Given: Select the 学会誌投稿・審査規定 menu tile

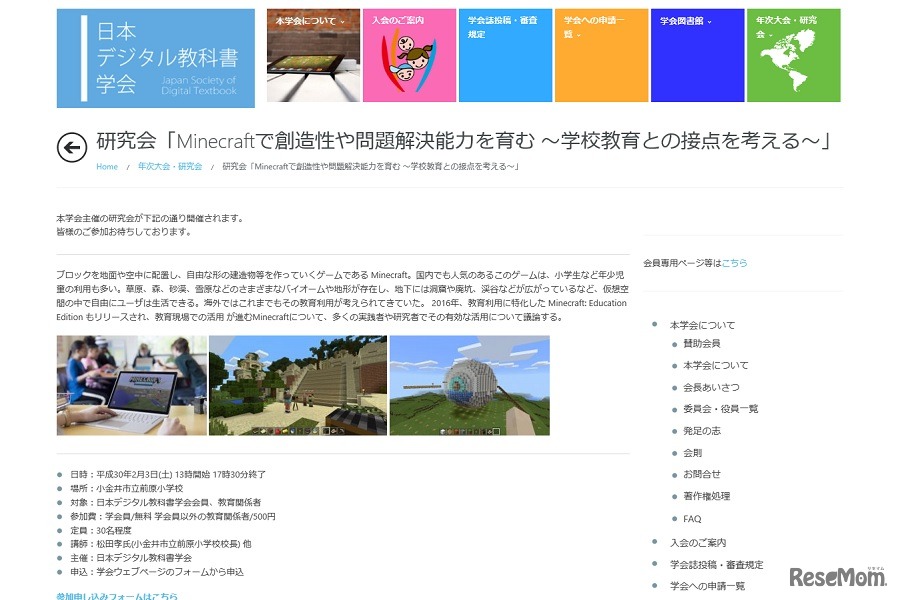Looking at the screenshot, I should coord(505,55).
